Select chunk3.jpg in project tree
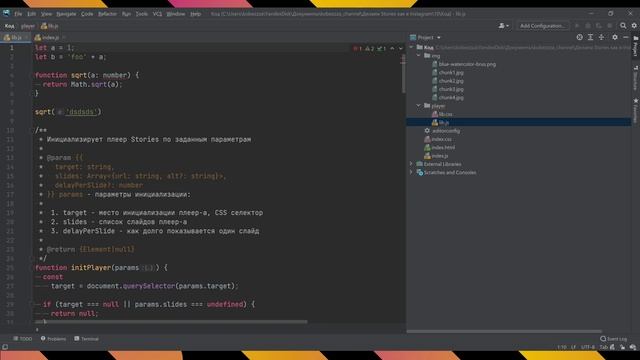Screen dimensions: 640x360 [447, 89]
